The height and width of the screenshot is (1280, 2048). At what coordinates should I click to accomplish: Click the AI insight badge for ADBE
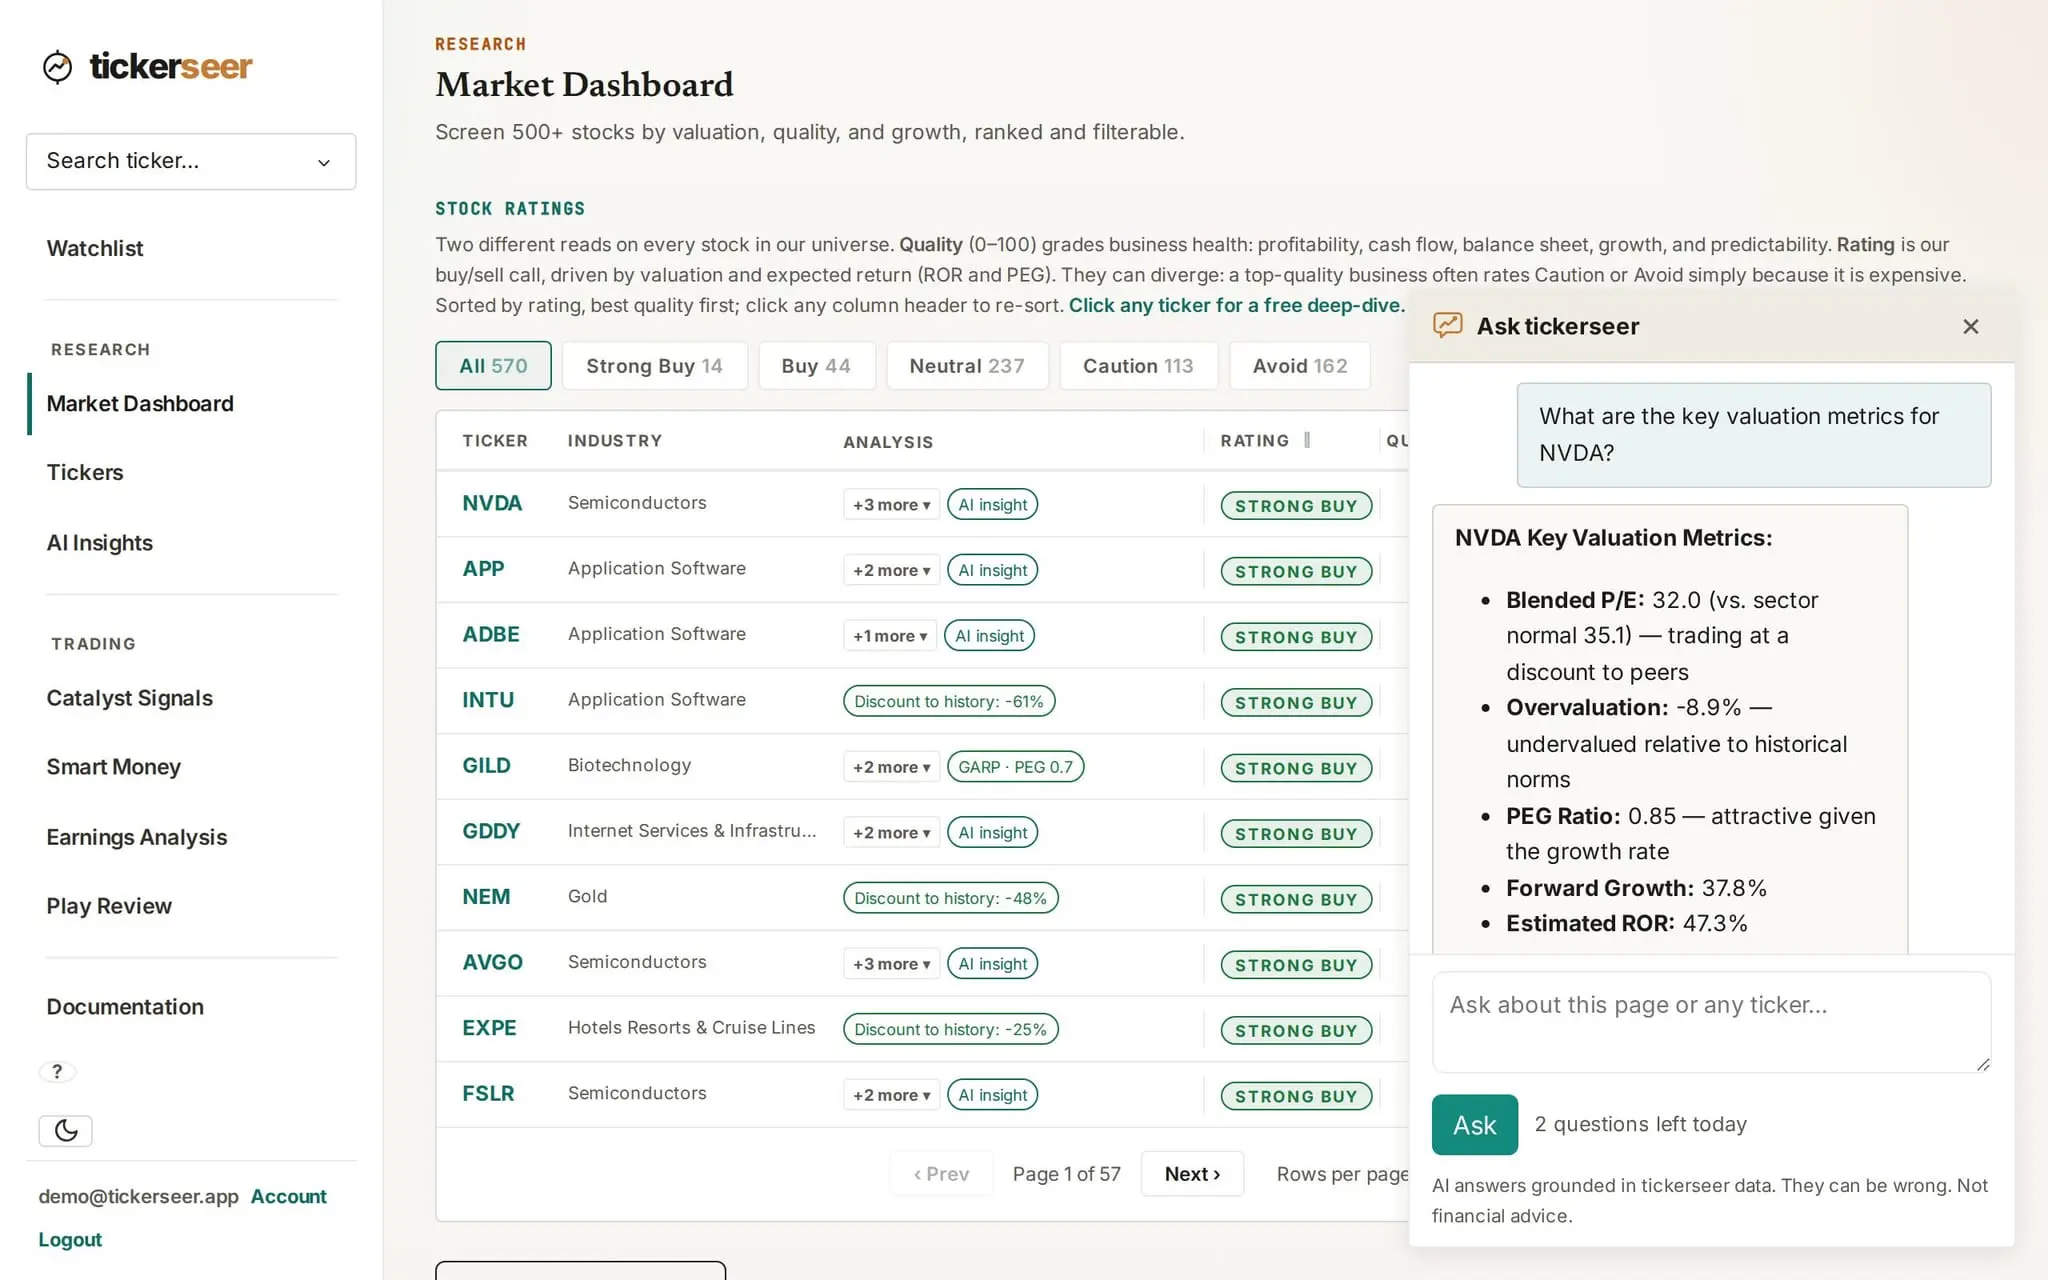pyautogui.click(x=989, y=636)
